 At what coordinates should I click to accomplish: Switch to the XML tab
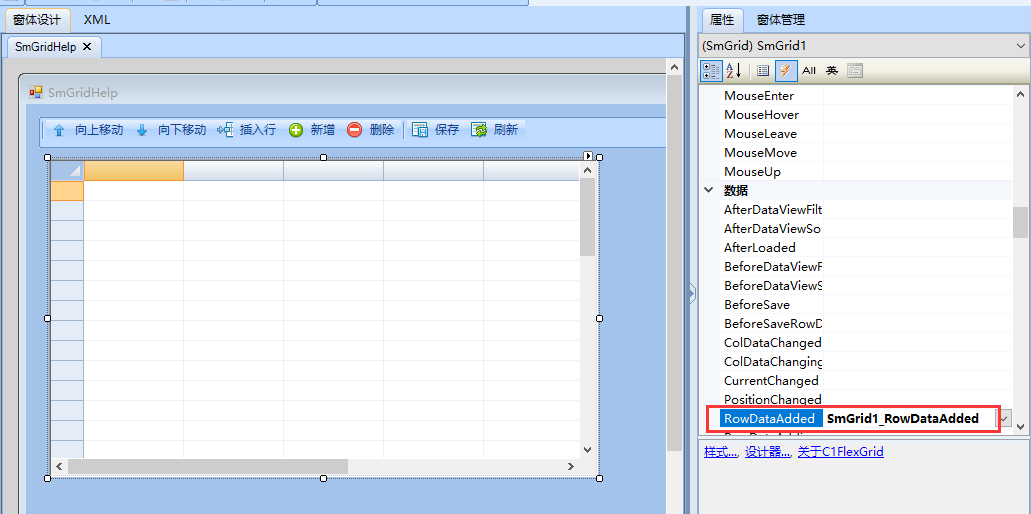click(97, 20)
